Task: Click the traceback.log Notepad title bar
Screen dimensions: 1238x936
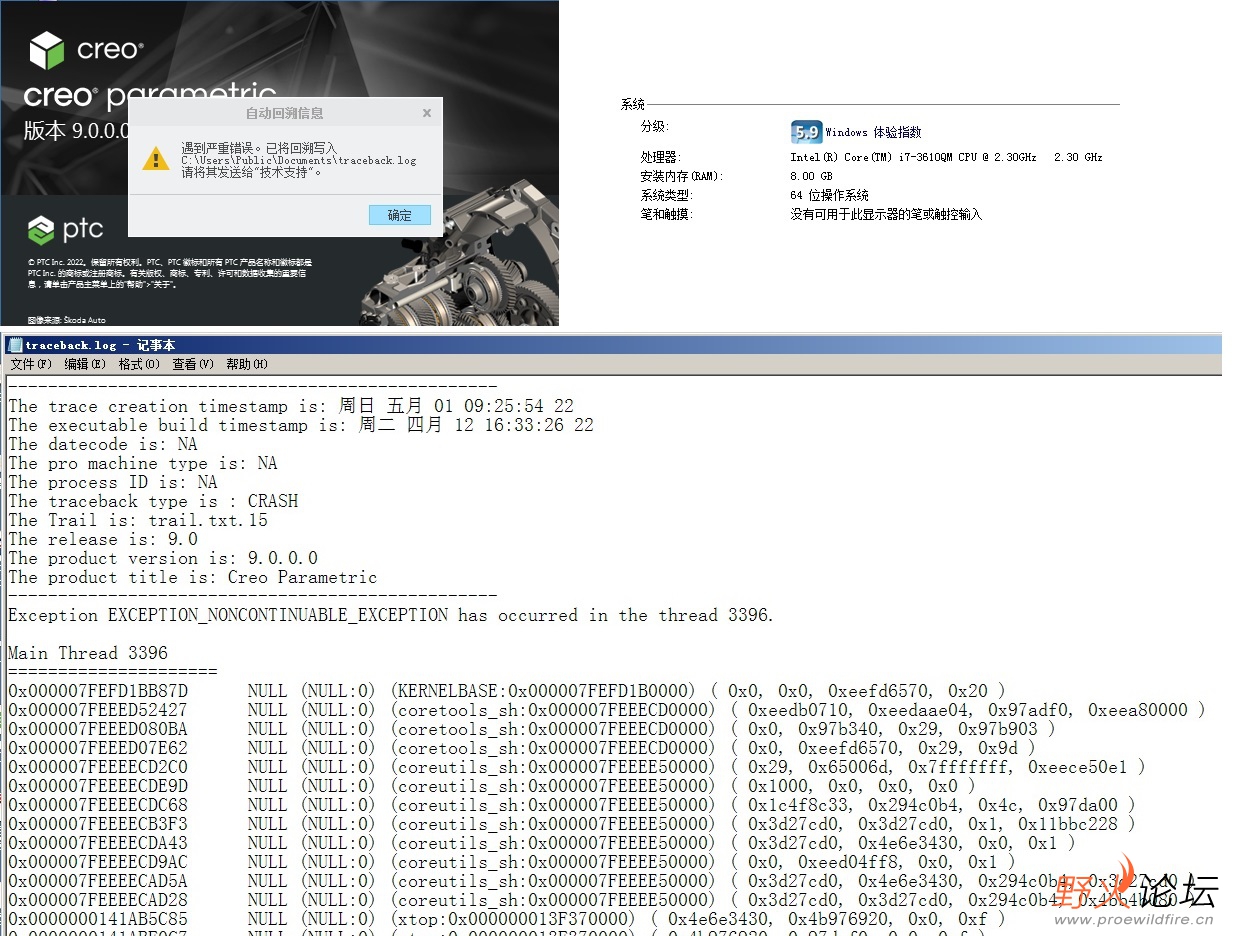Action: (x=612, y=345)
